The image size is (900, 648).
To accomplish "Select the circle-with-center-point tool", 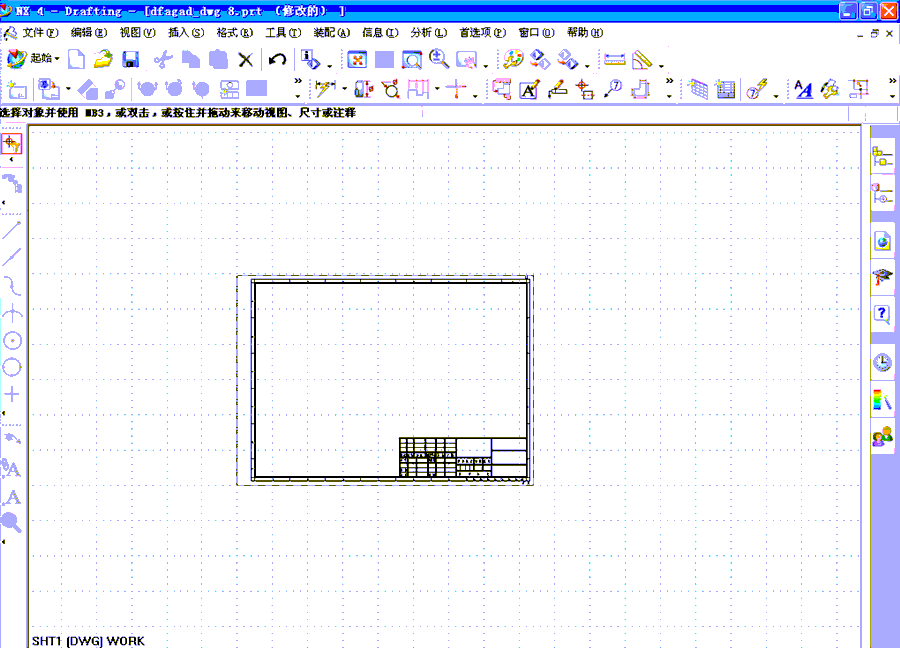I will click(x=12, y=340).
